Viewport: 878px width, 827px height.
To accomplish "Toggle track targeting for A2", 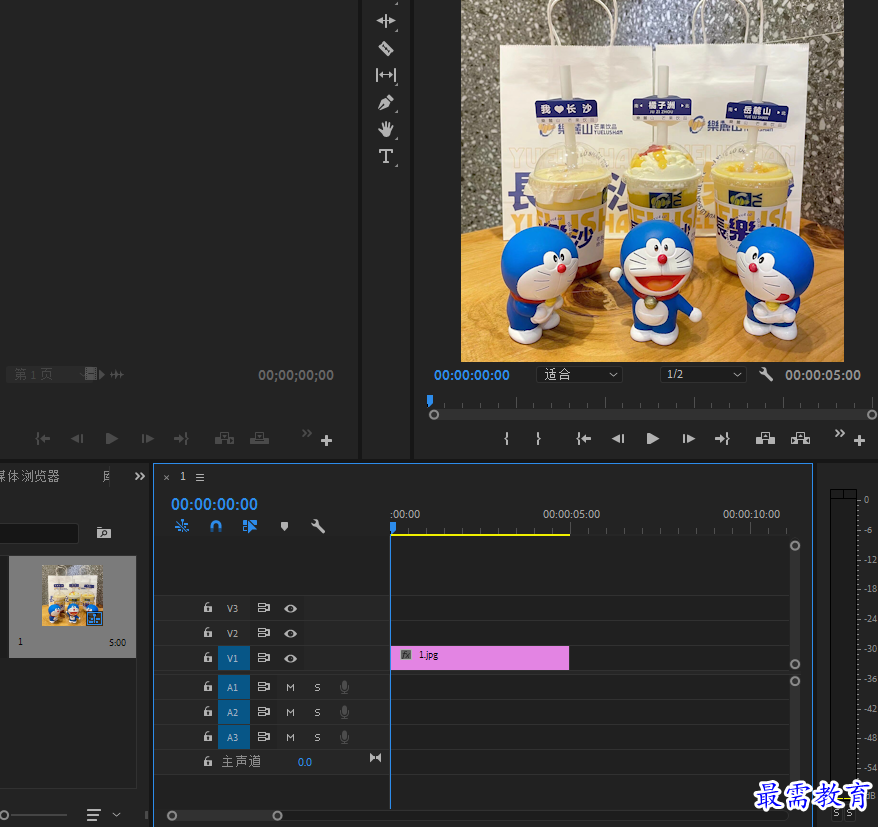I will (x=233, y=712).
